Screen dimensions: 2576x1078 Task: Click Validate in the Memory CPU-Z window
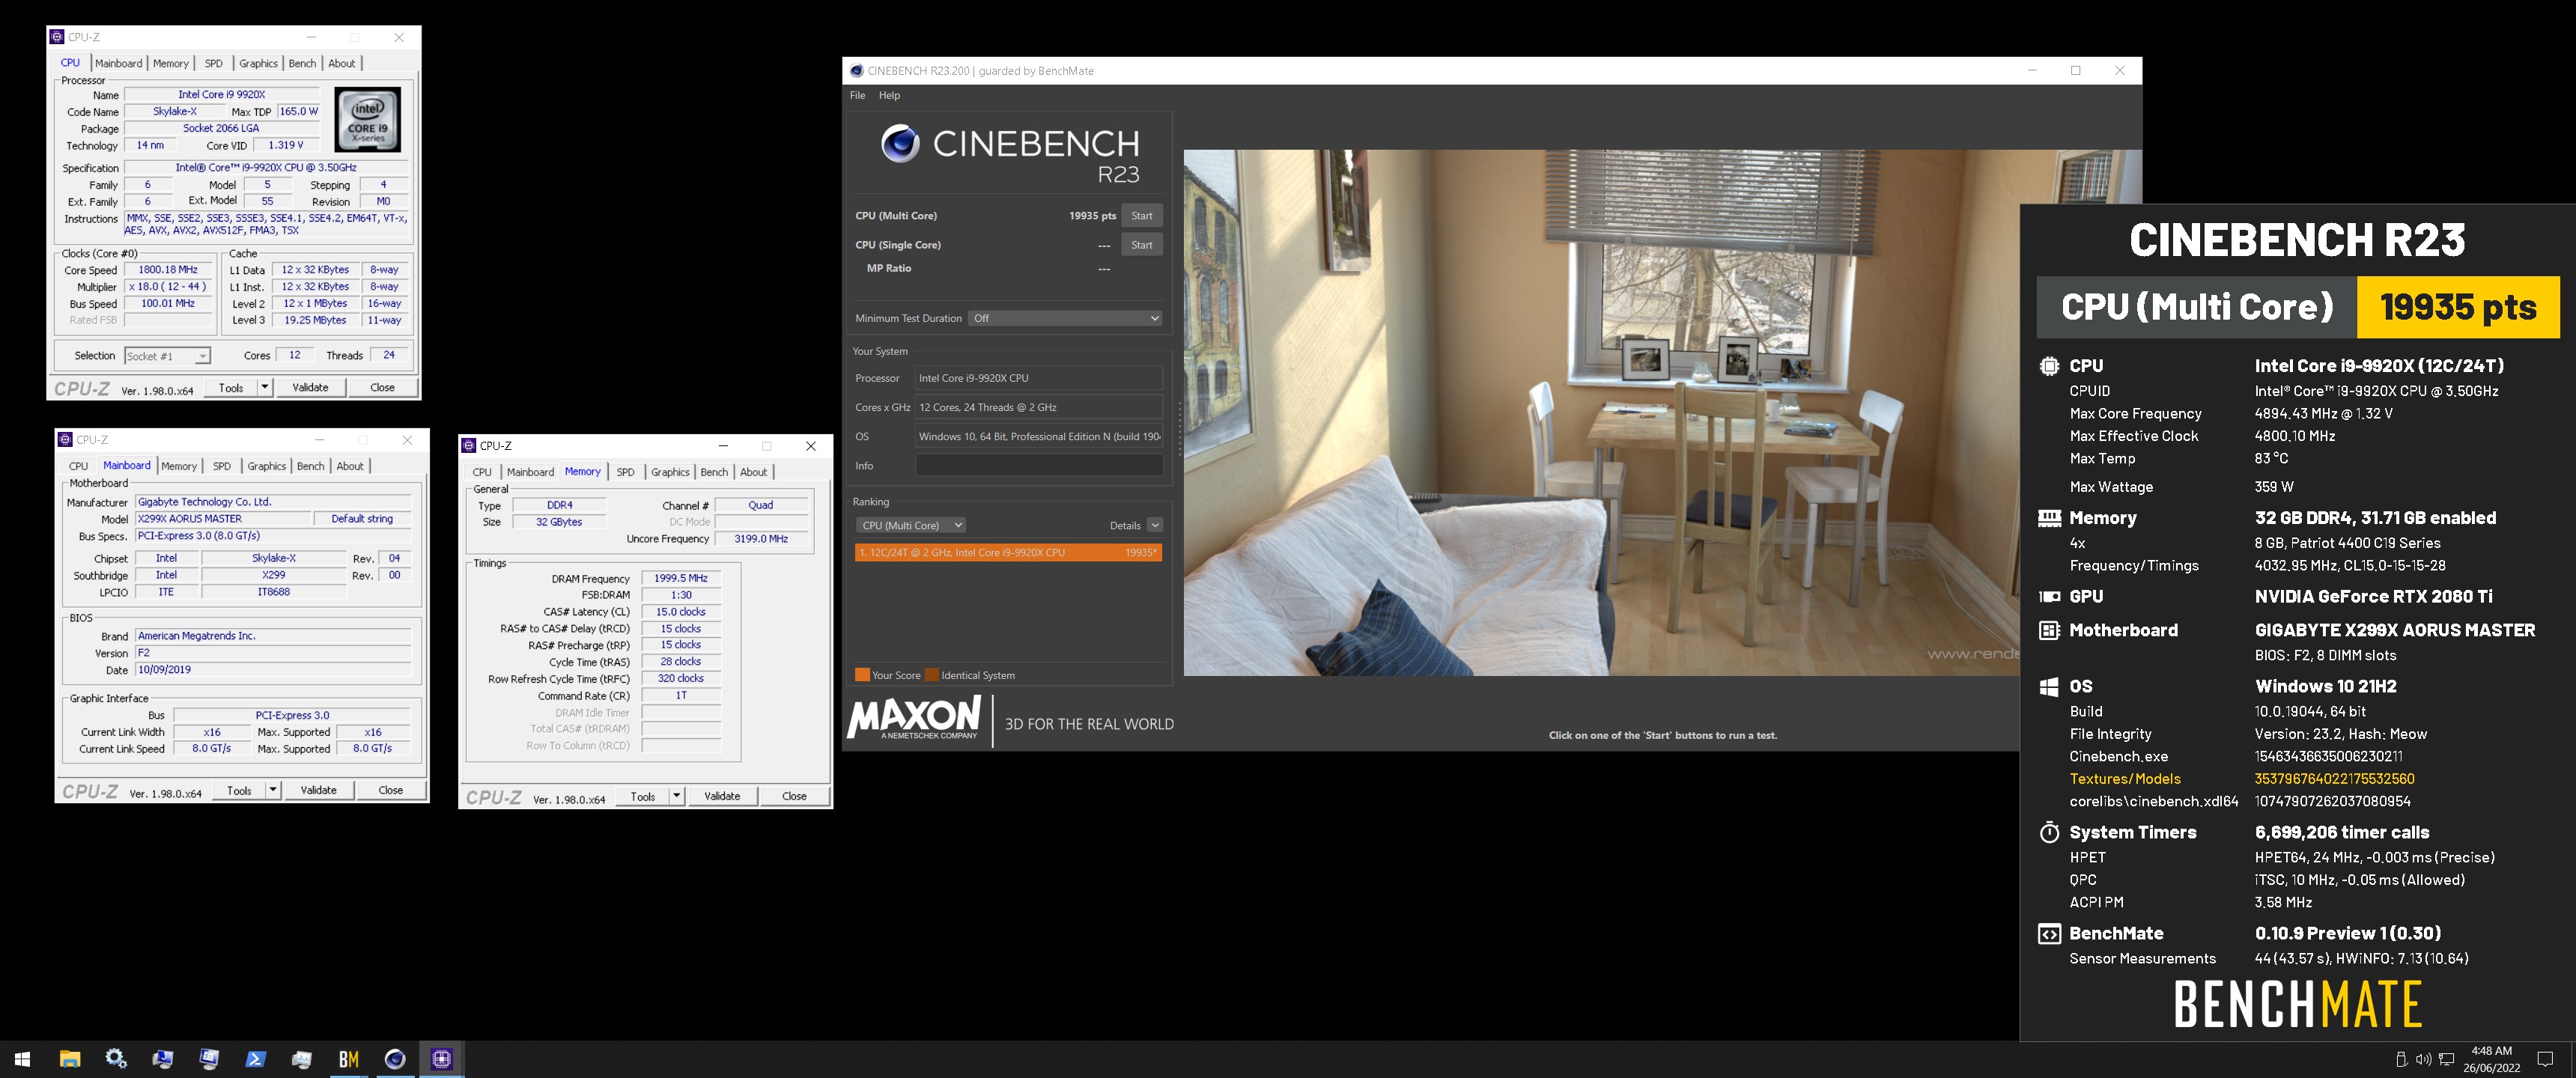(722, 797)
